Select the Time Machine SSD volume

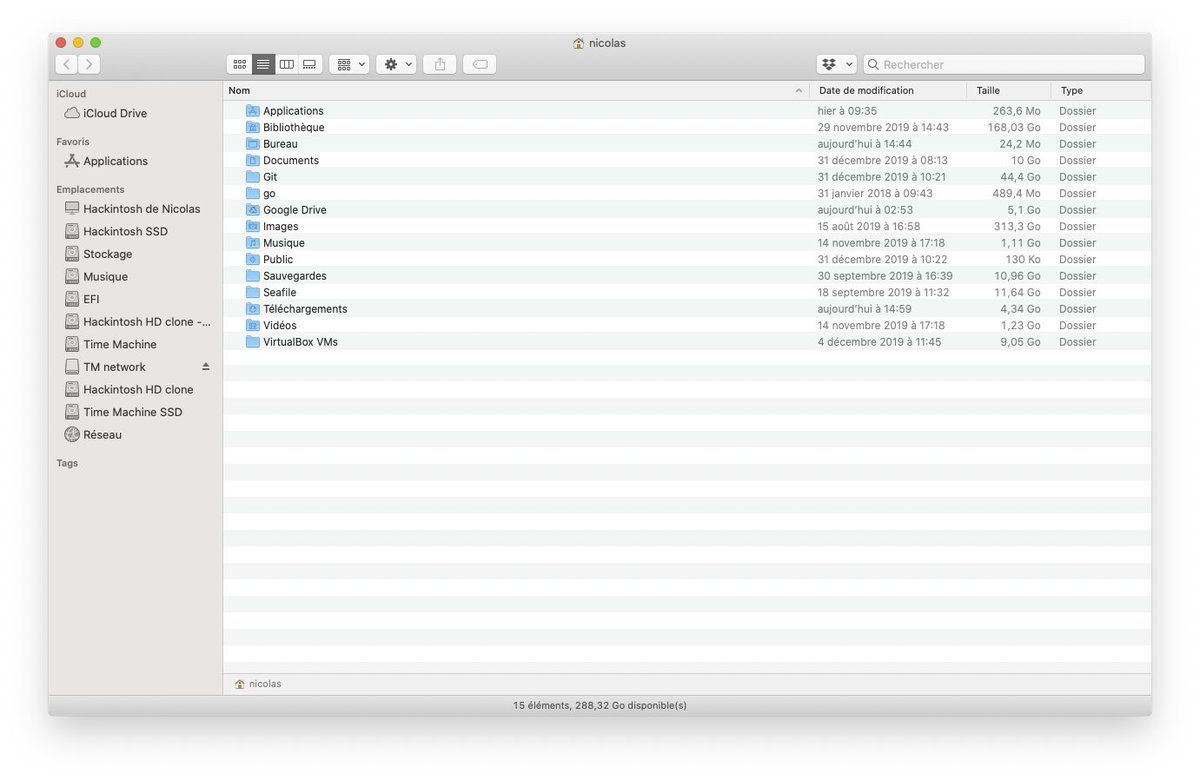pyautogui.click(x=132, y=412)
